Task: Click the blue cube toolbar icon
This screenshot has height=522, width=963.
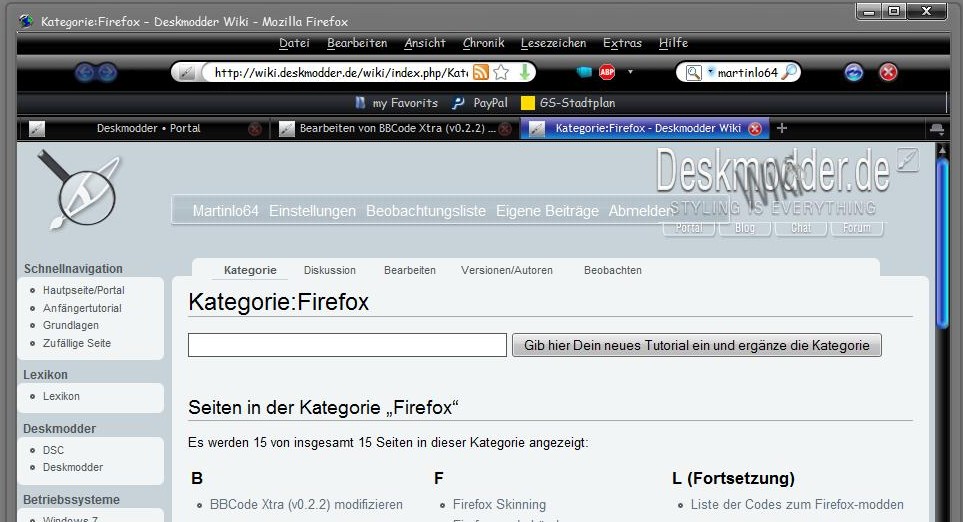Action: (x=584, y=72)
